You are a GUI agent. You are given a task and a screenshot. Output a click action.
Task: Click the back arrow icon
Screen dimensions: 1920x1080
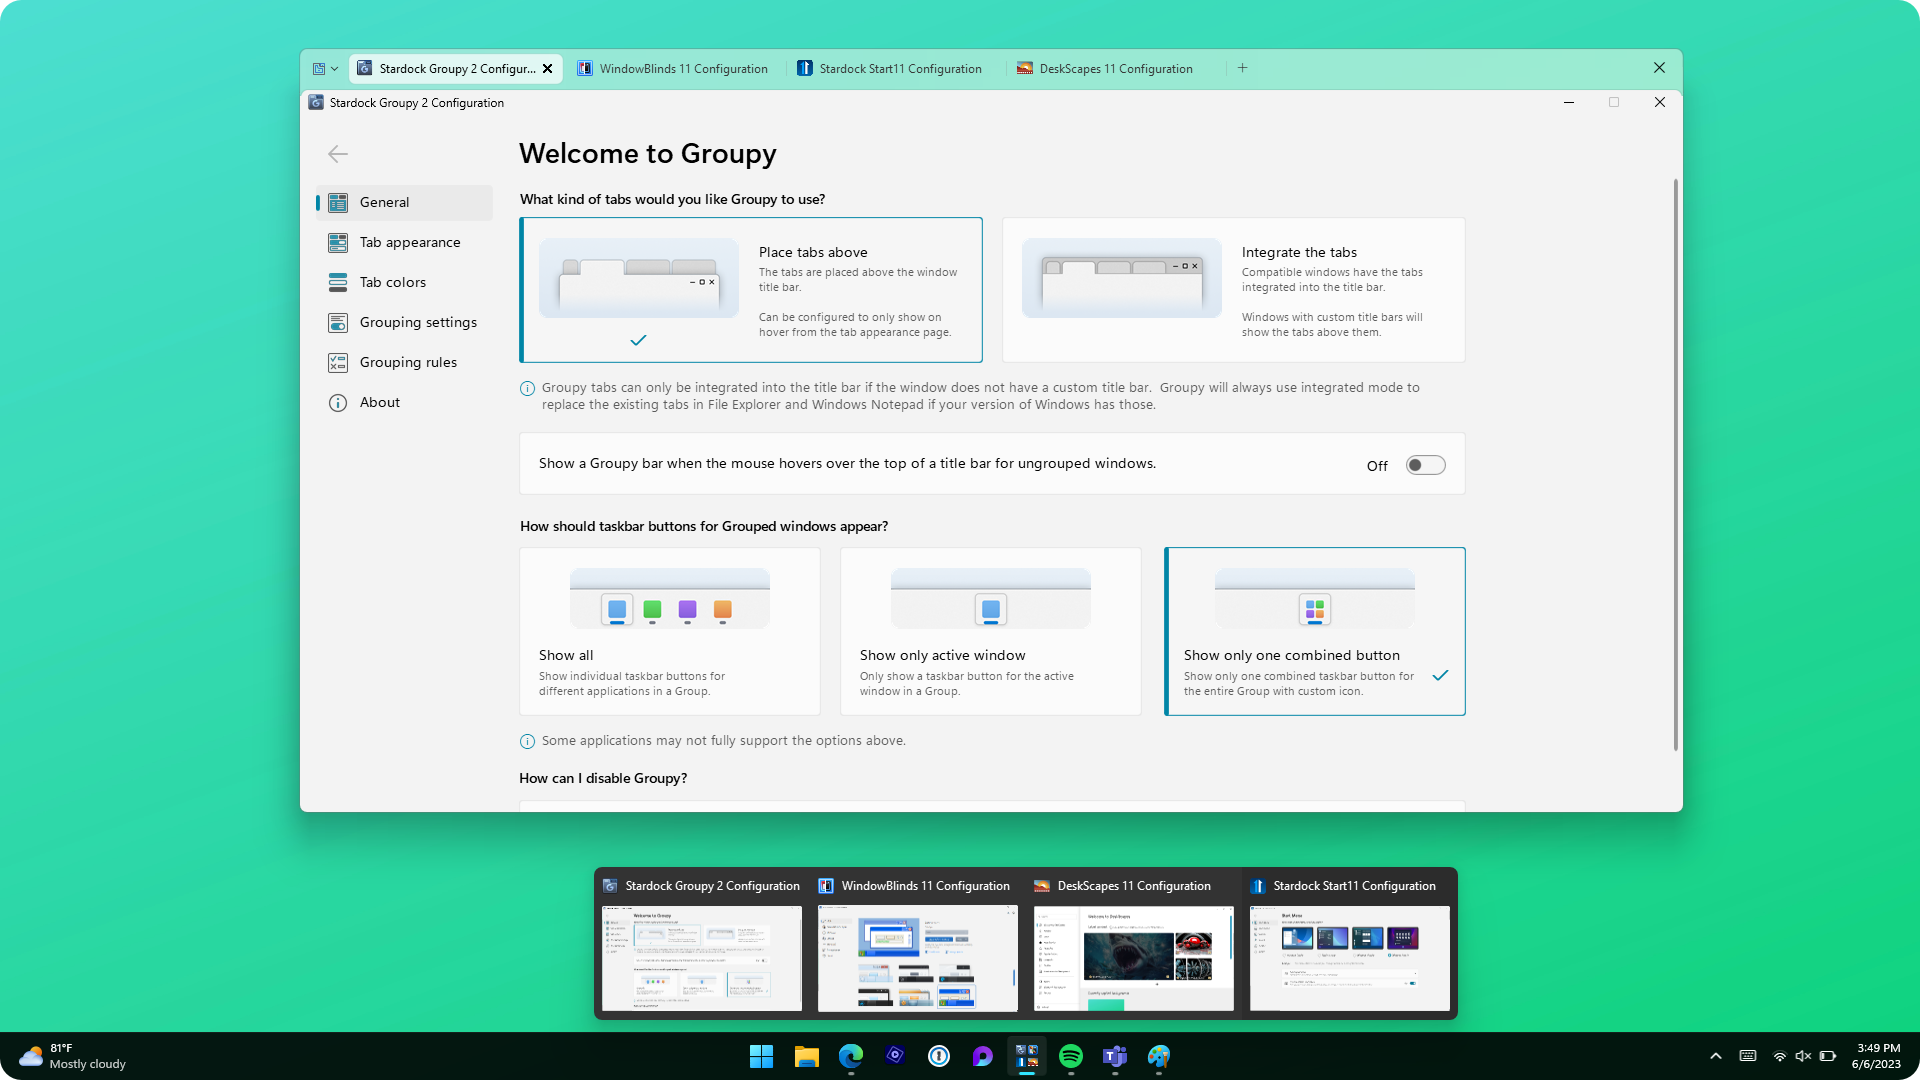tap(338, 154)
